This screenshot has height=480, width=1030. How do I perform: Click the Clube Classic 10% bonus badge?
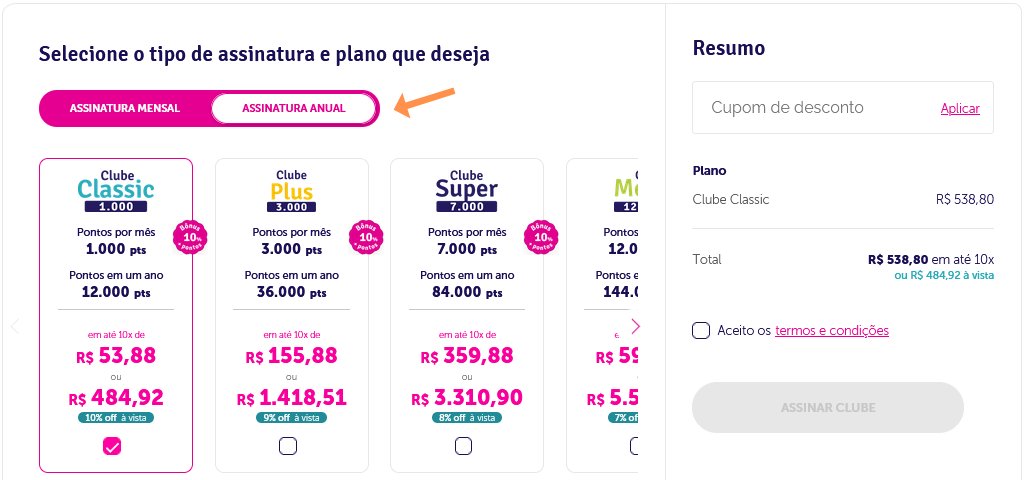pos(190,238)
